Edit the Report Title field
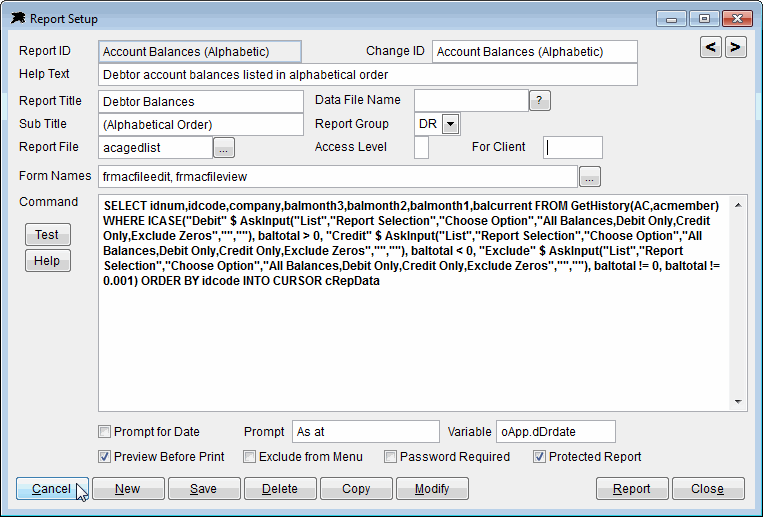763x517 pixels. 201,101
